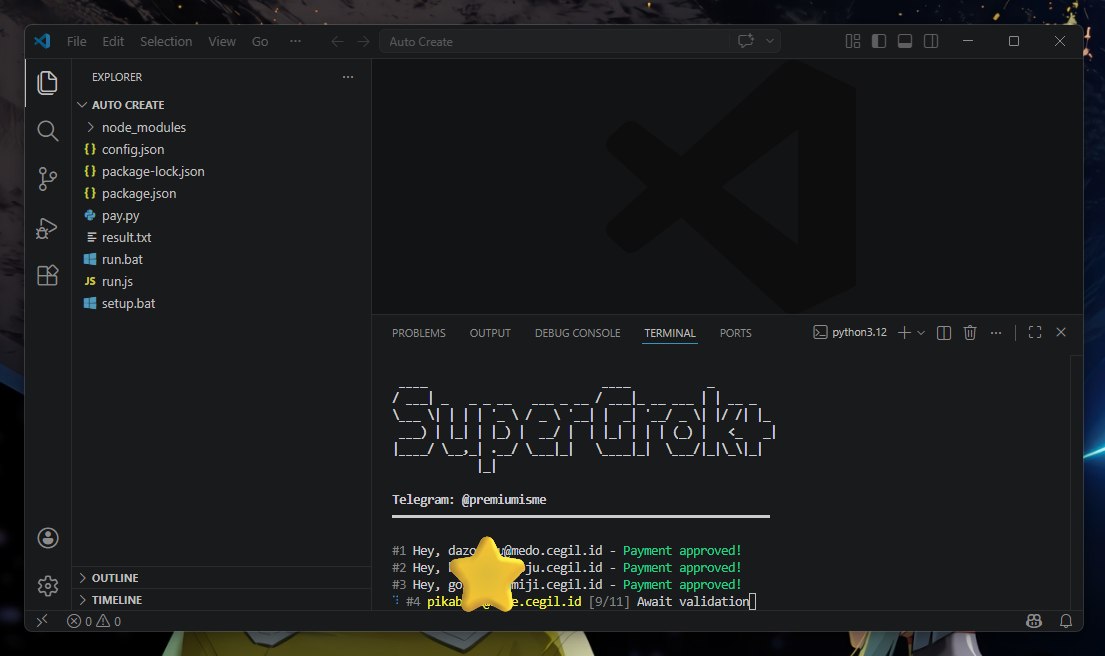
Task: Open the View menu
Action: tap(222, 42)
